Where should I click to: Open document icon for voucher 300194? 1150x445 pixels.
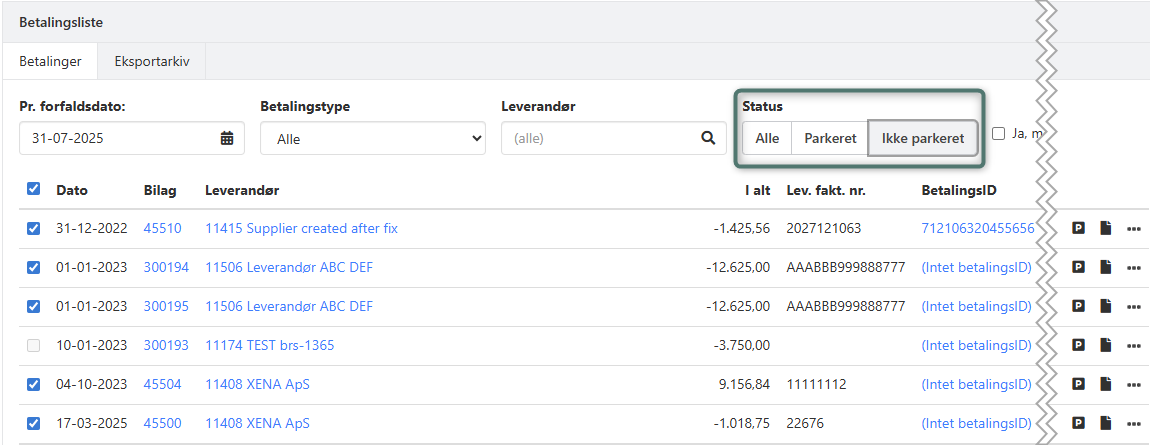pyautogui.click(x=1106, y=267)
